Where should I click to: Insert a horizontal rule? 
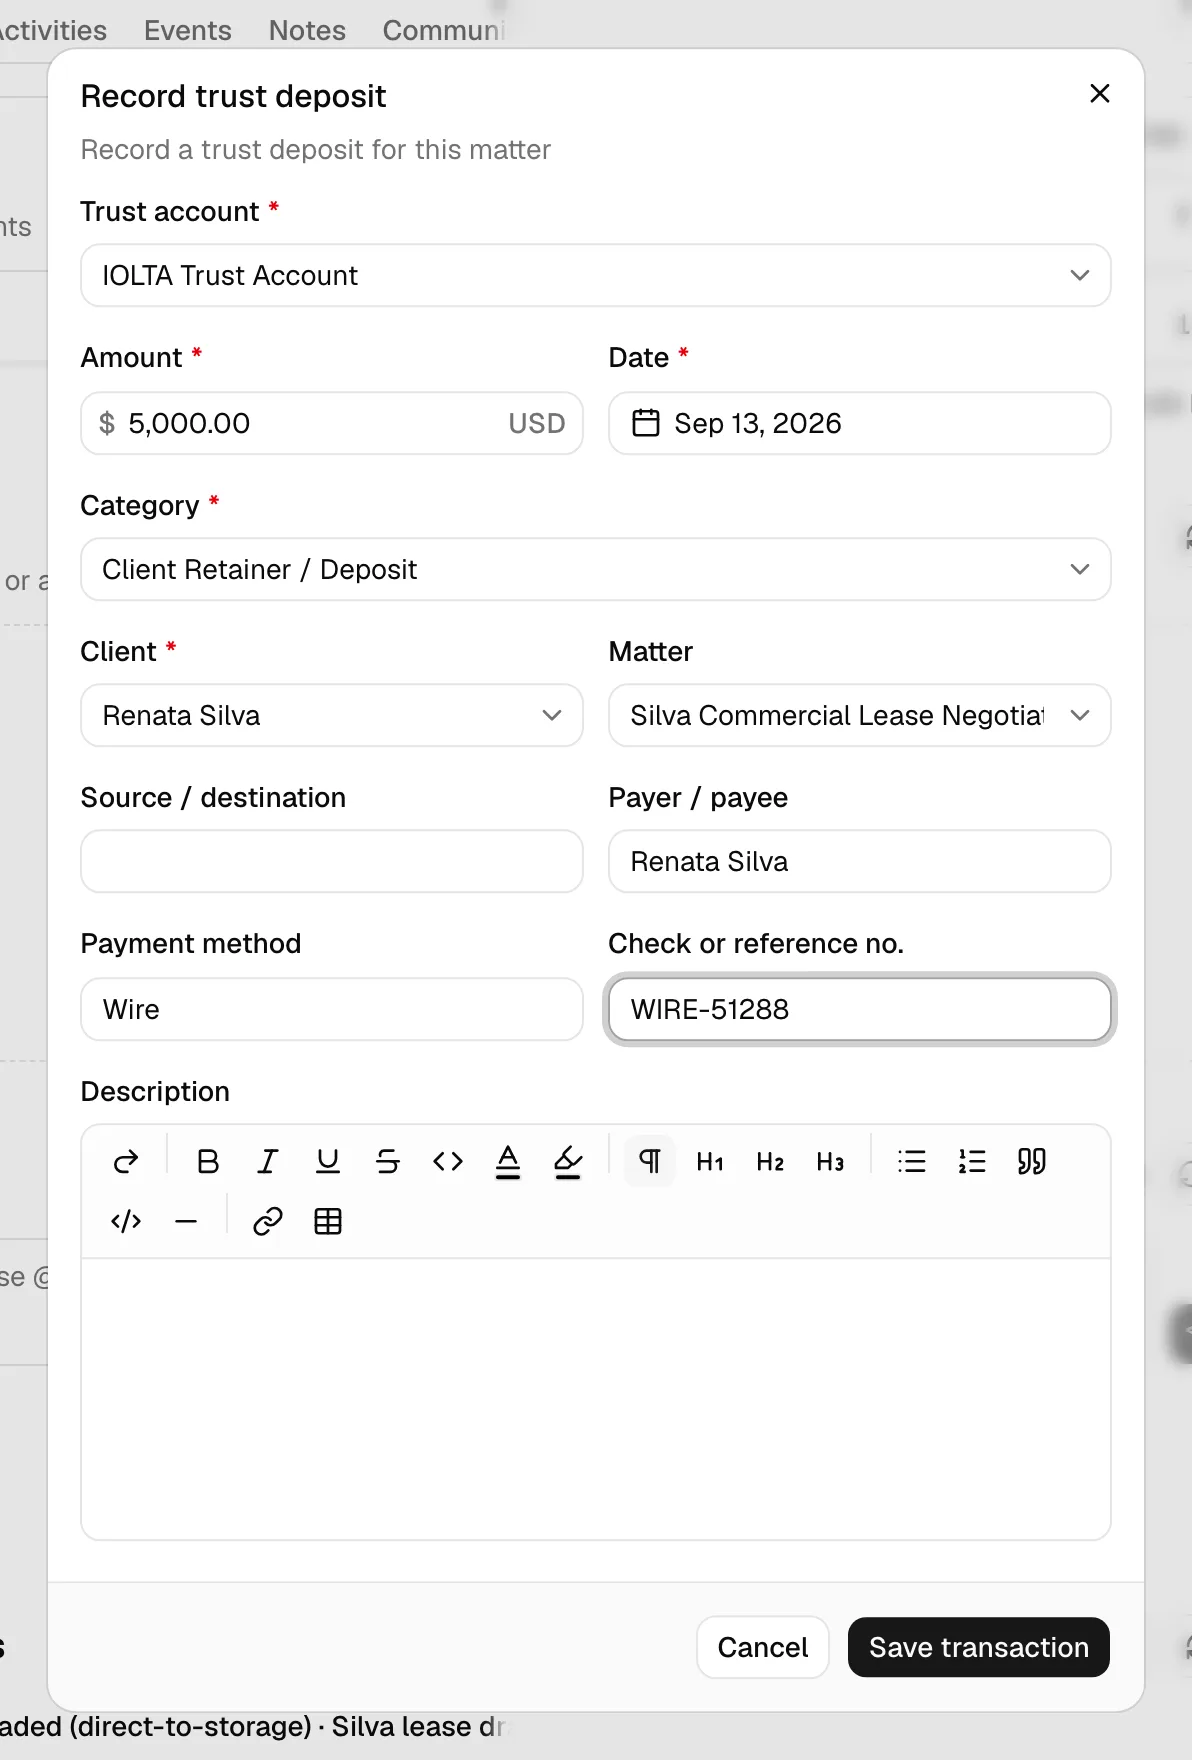[186, 1221]
